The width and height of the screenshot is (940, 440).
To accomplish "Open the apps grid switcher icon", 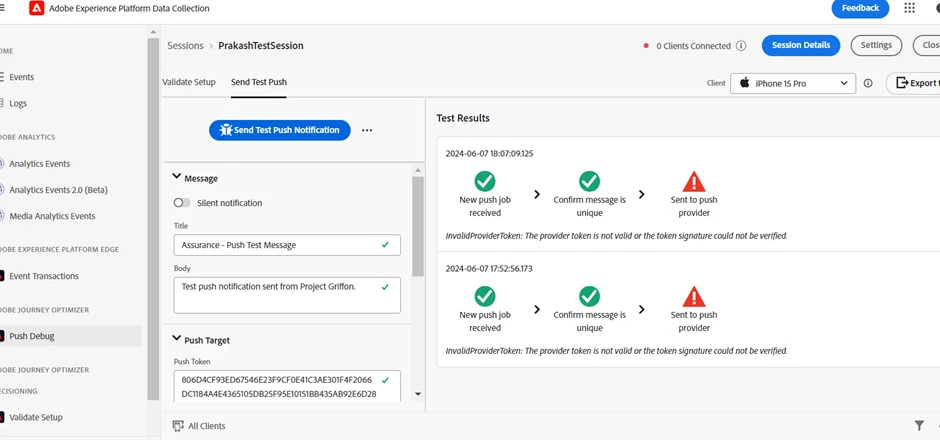I will coord(909,8).
